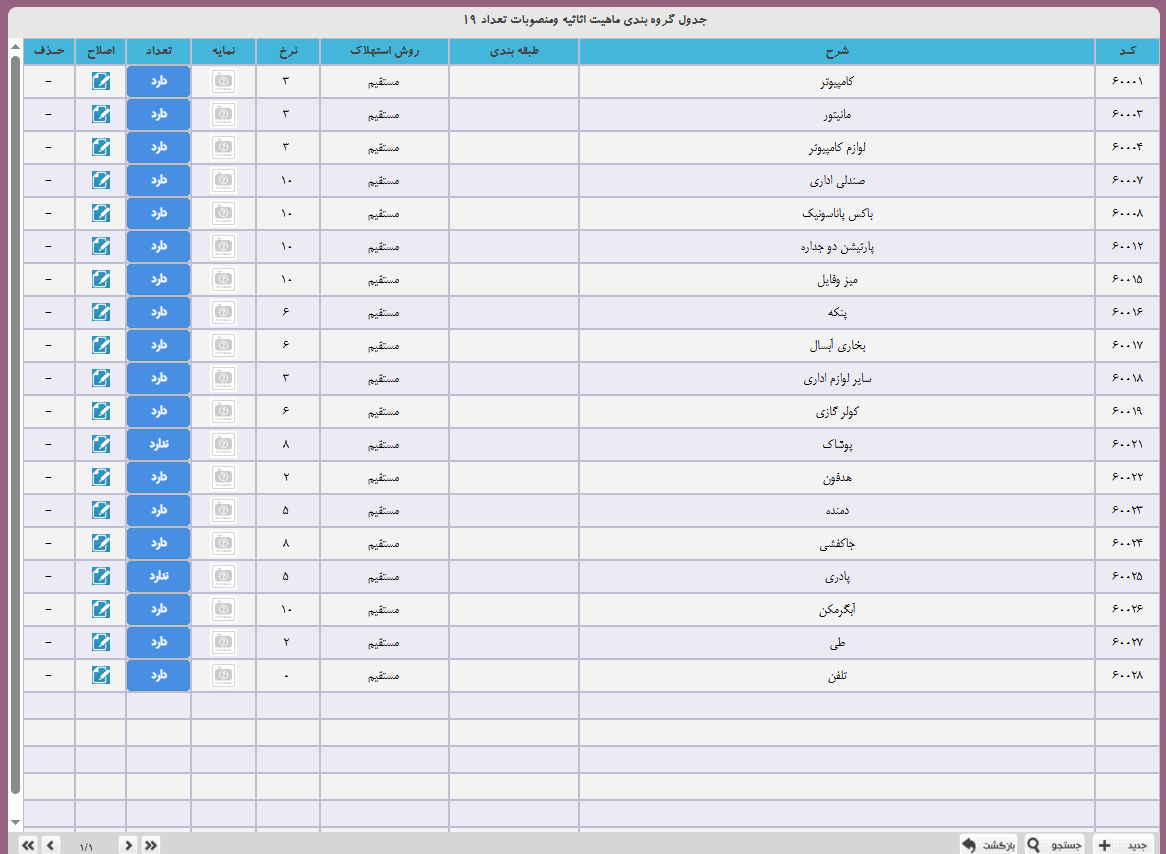
Task: Click the right-pointing double arrow pager button
Action: [151, 845]
